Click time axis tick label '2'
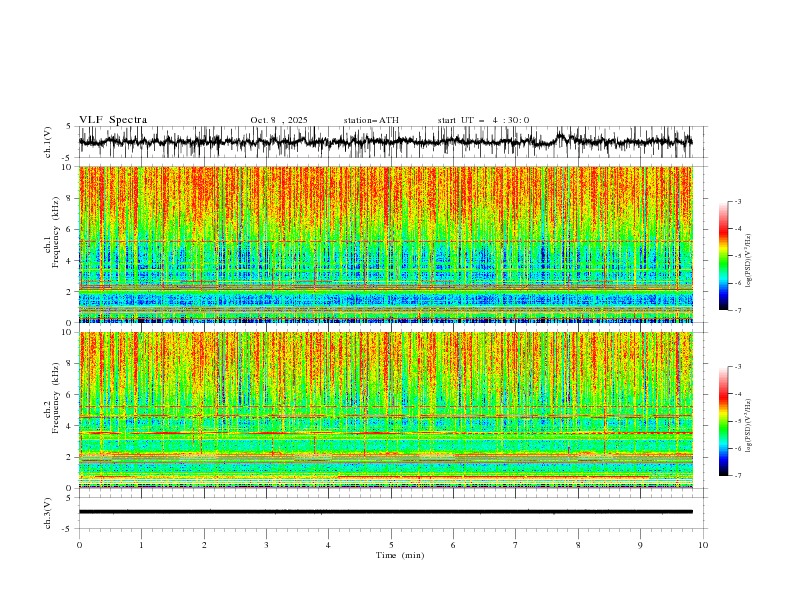 click(204, 545)
